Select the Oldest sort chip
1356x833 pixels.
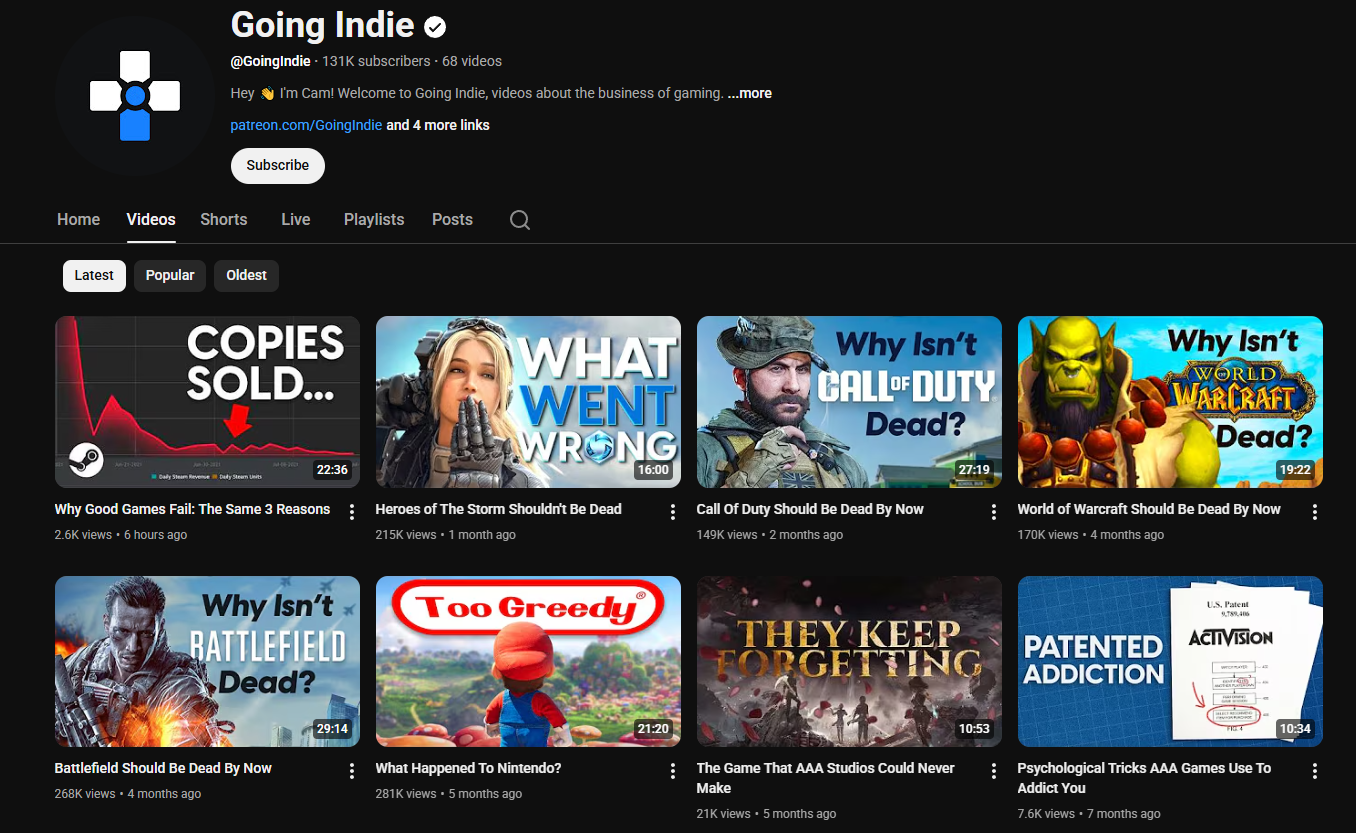(x=246, y=276)
